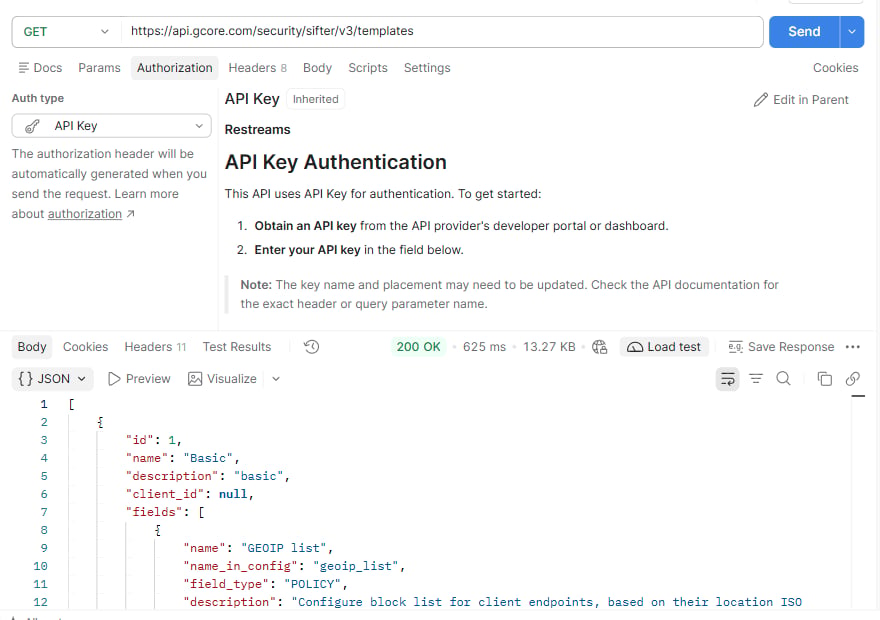
Task: Select the Authorization tab
Action: tap(175, 68)
